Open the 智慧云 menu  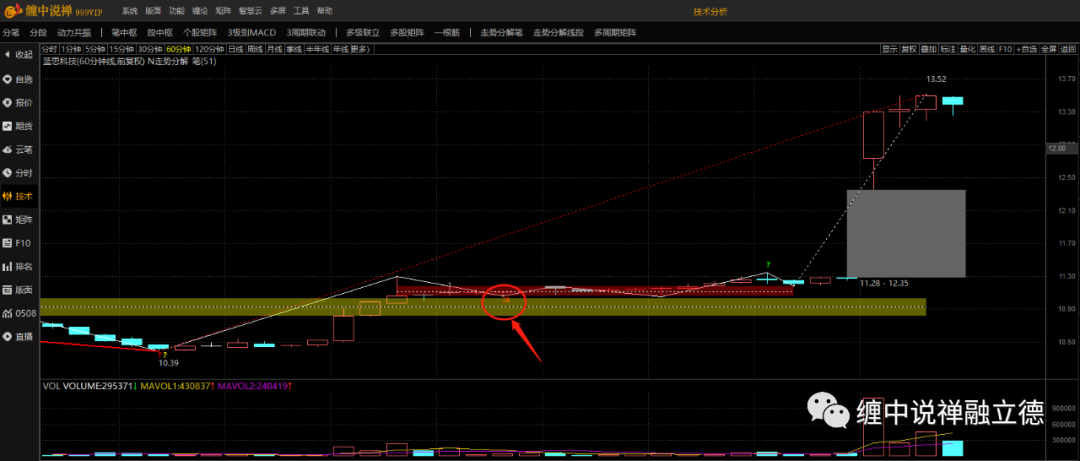[251, 12]
